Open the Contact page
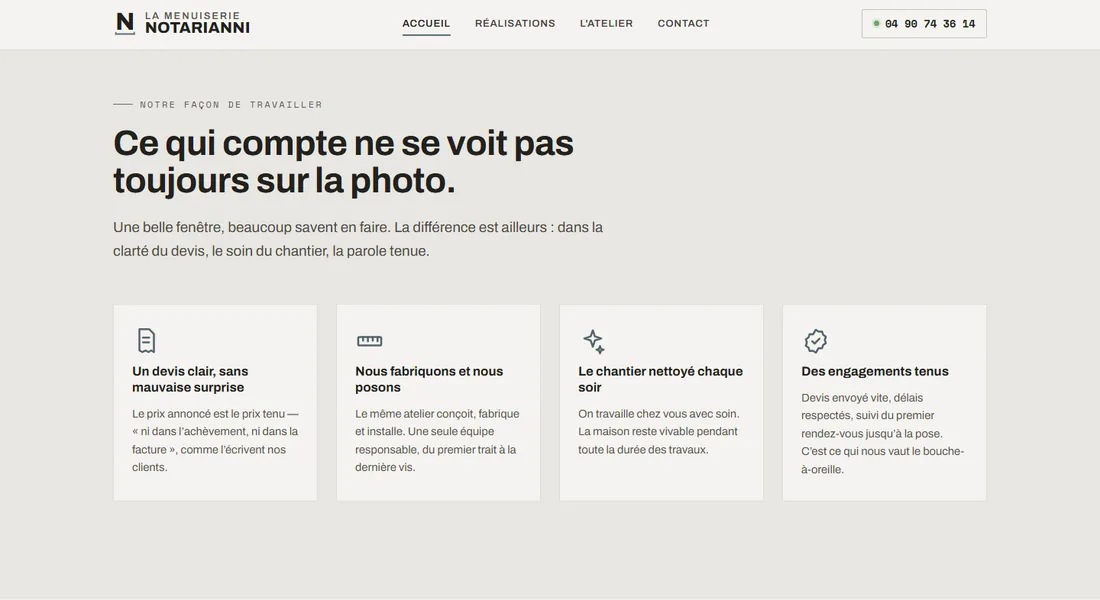The image size is (1100, 600). (x=683, y=23)
